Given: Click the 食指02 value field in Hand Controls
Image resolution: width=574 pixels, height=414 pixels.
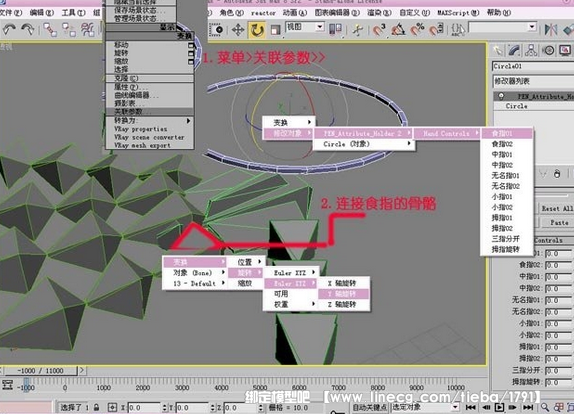Looking at the screenshot, I should click(x=558, y=265).
